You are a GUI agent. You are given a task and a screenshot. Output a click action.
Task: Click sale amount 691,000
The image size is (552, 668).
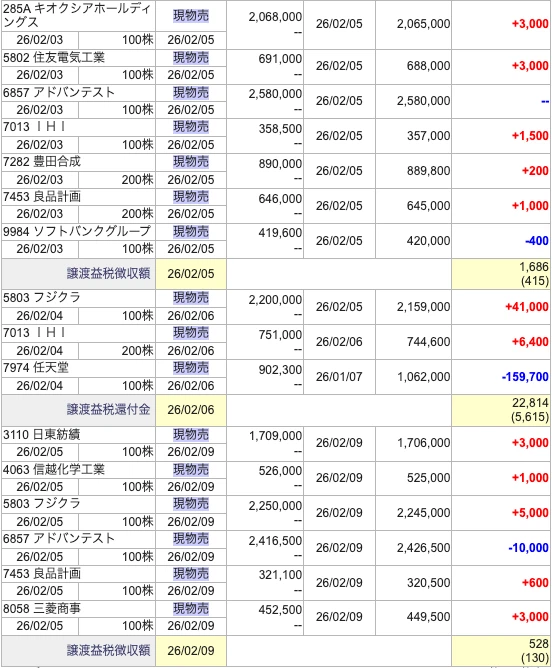pyautogui.click(x=280, y=58)
